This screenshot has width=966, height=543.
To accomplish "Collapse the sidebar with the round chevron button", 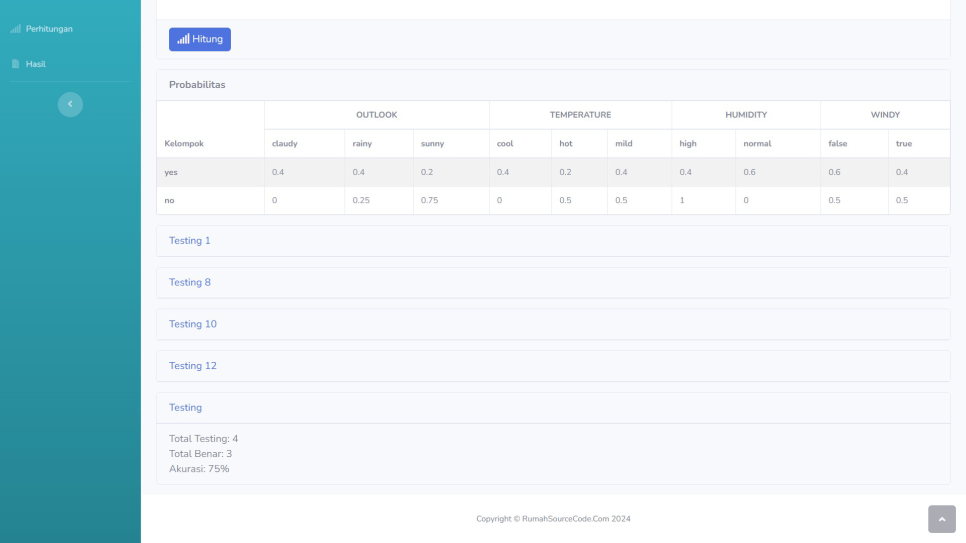I will [70, 104].
